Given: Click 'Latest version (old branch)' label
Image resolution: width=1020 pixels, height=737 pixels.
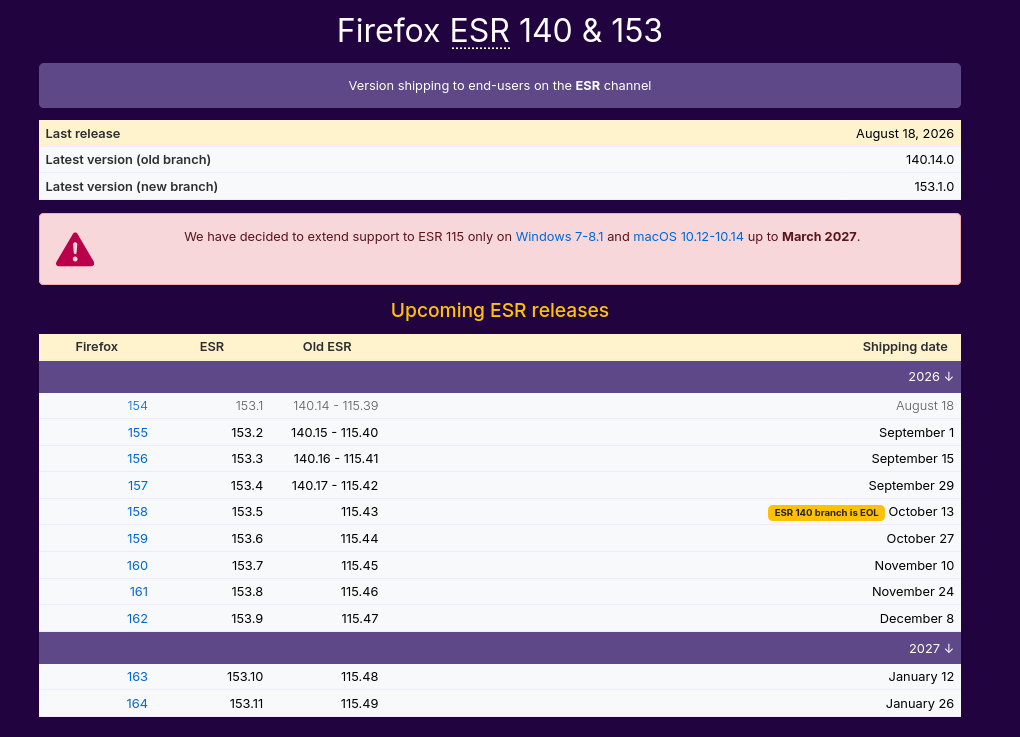Looking at the screenshot, I should pyautogui.click(x=128, y=160).
